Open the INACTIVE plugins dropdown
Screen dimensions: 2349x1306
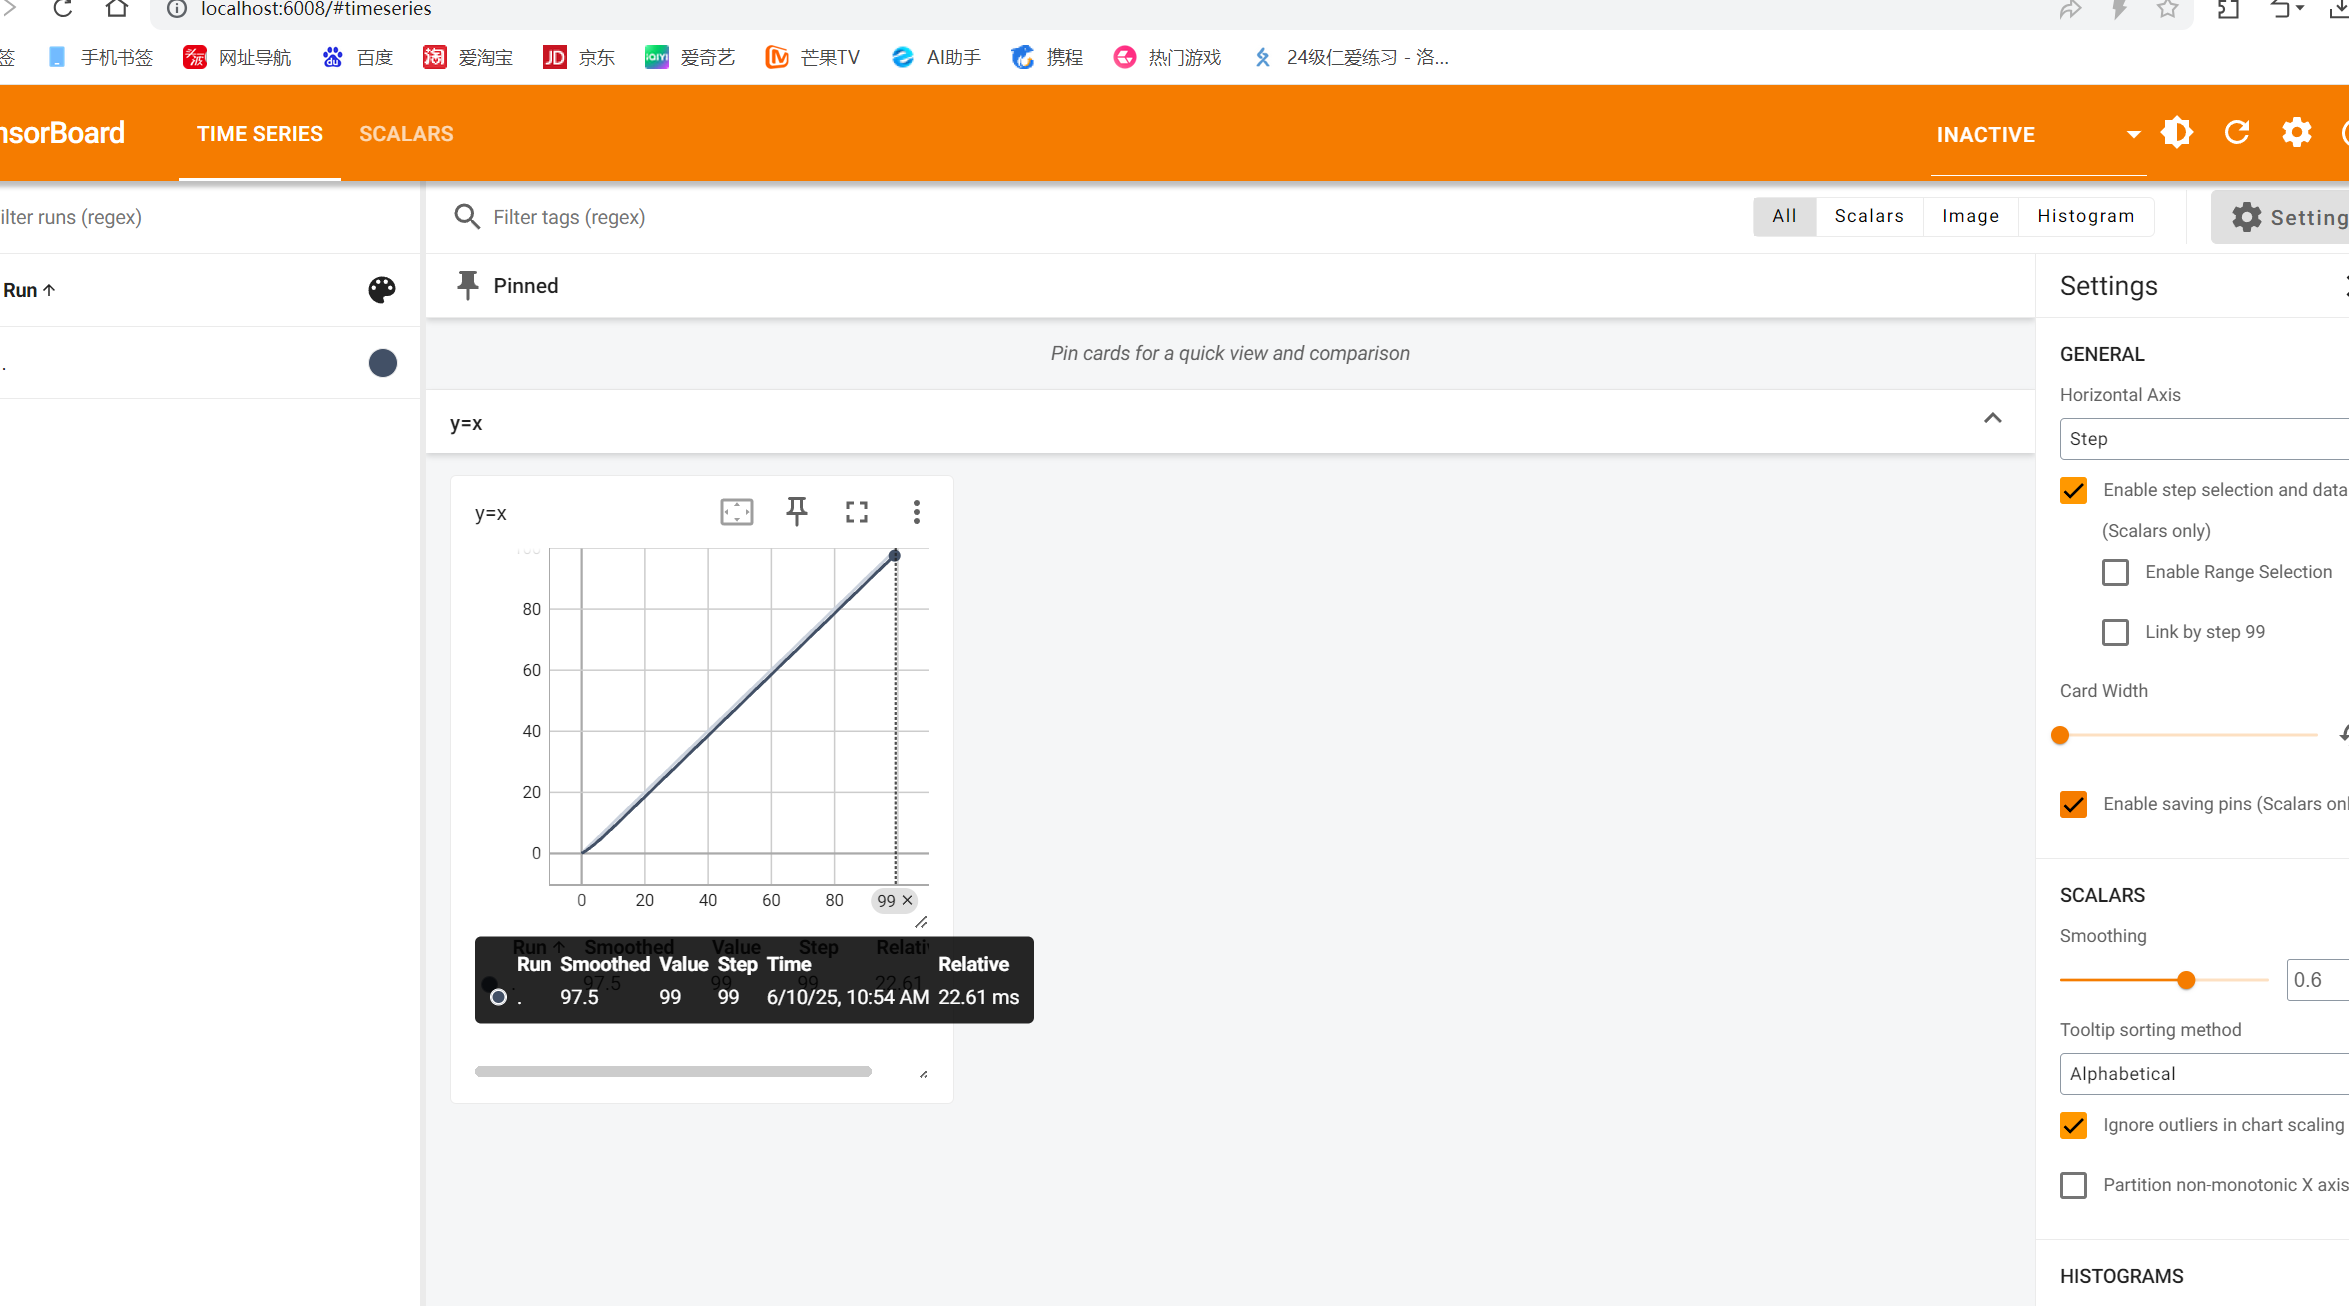[x=2038, y=134]
